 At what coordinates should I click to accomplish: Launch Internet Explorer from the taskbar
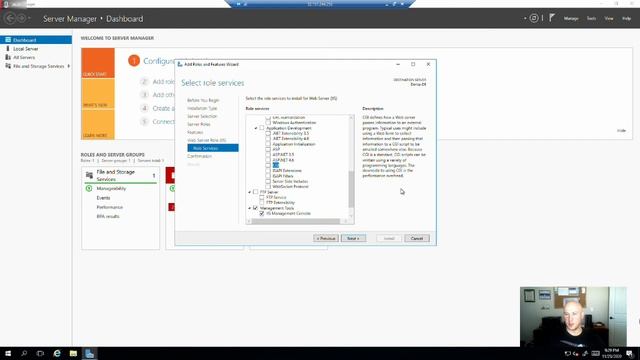57,353
